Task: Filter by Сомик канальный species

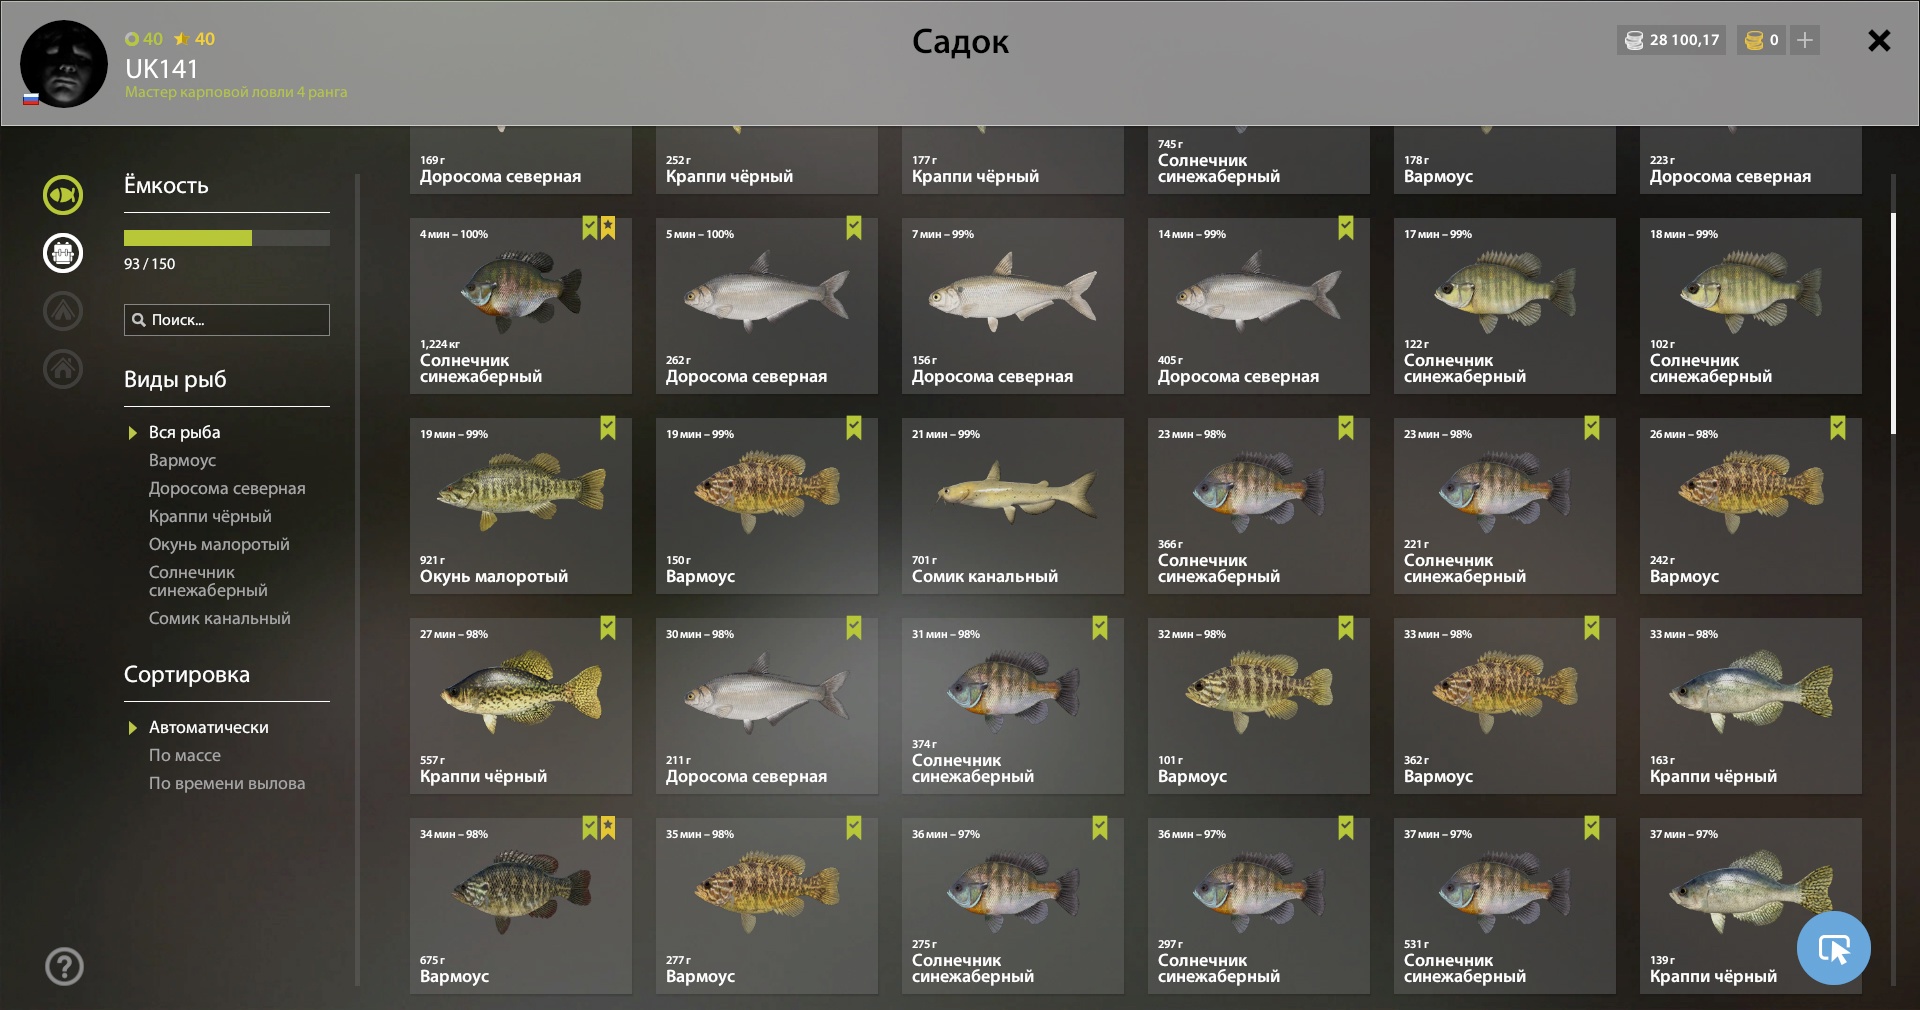Action: [x=220, y=618]
